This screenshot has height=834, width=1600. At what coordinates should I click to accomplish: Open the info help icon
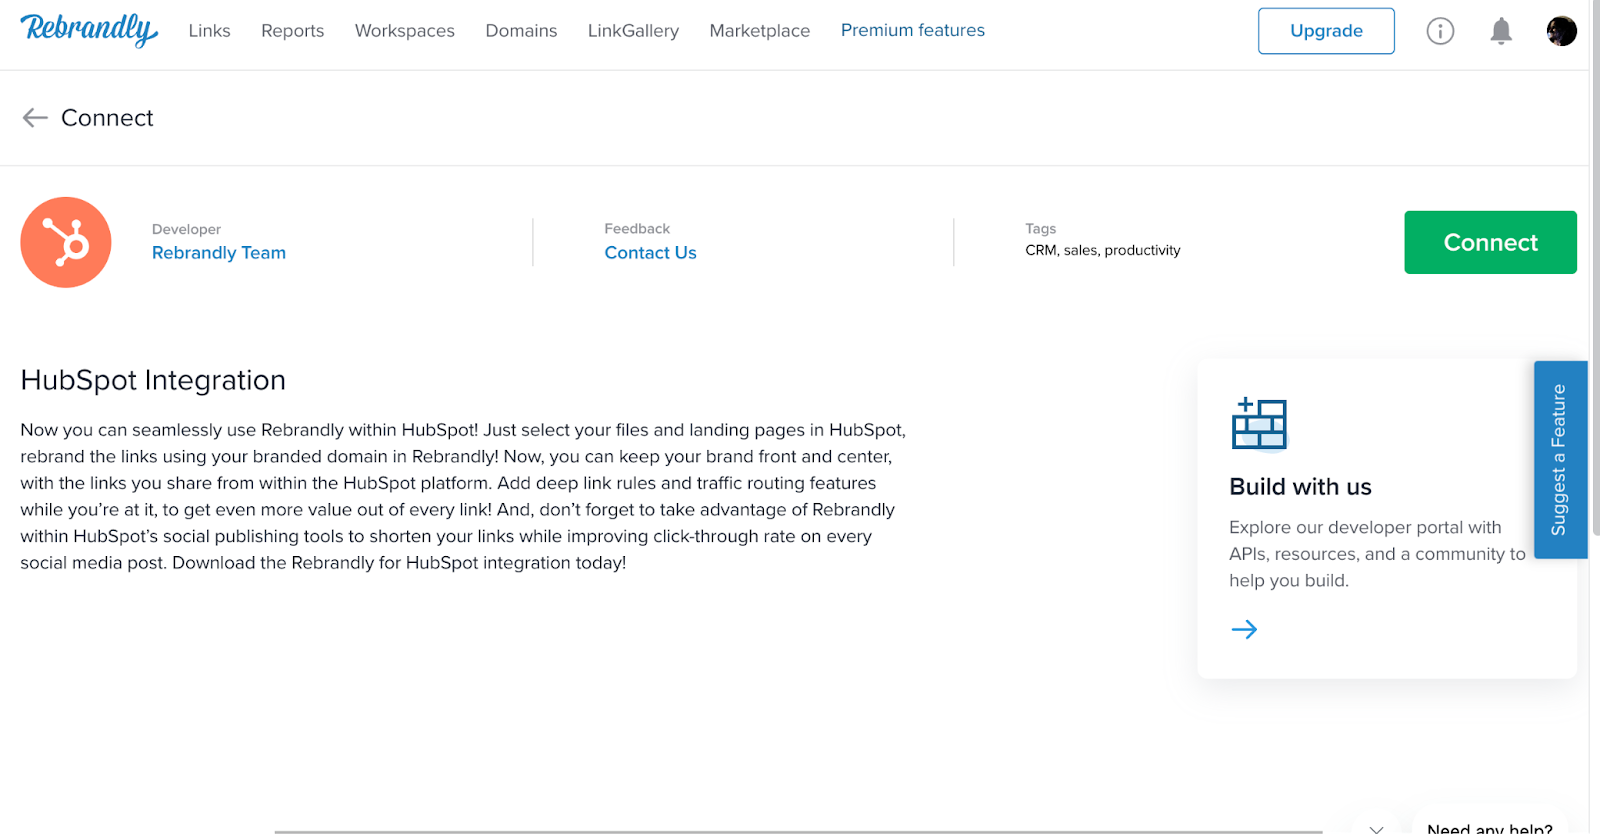1440,31
